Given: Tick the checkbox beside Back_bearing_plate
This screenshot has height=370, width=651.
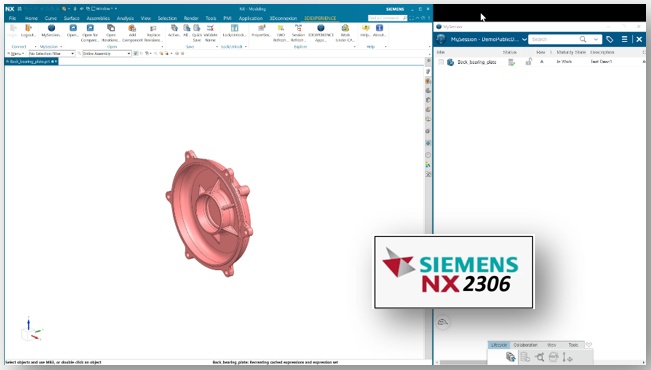Looking at the screenshot, I should point(441,62).
